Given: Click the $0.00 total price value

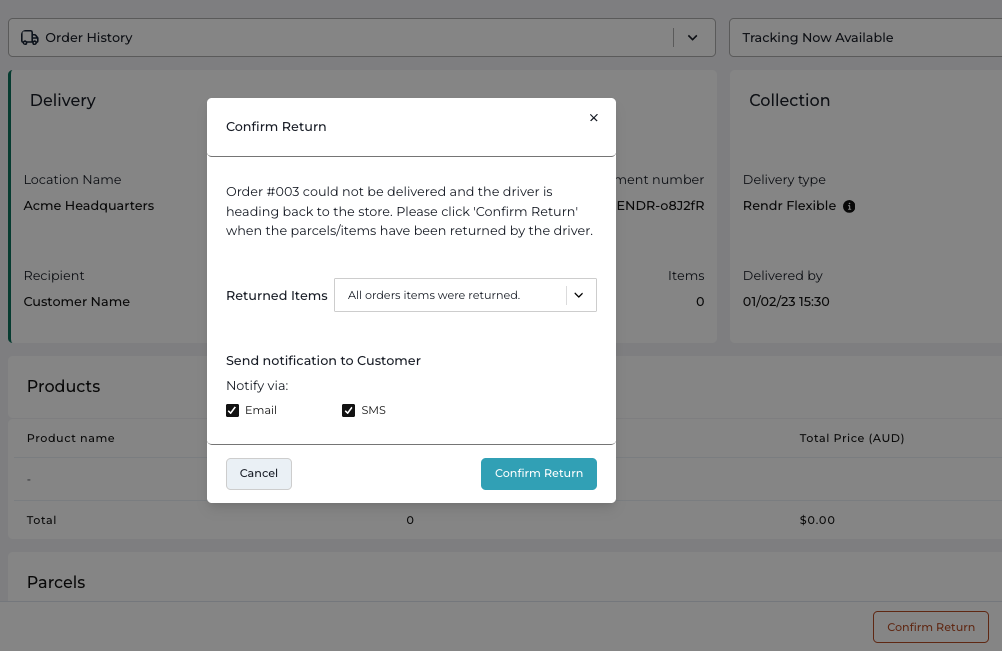Looking at the screenshot, I should (x=817, y=520).
